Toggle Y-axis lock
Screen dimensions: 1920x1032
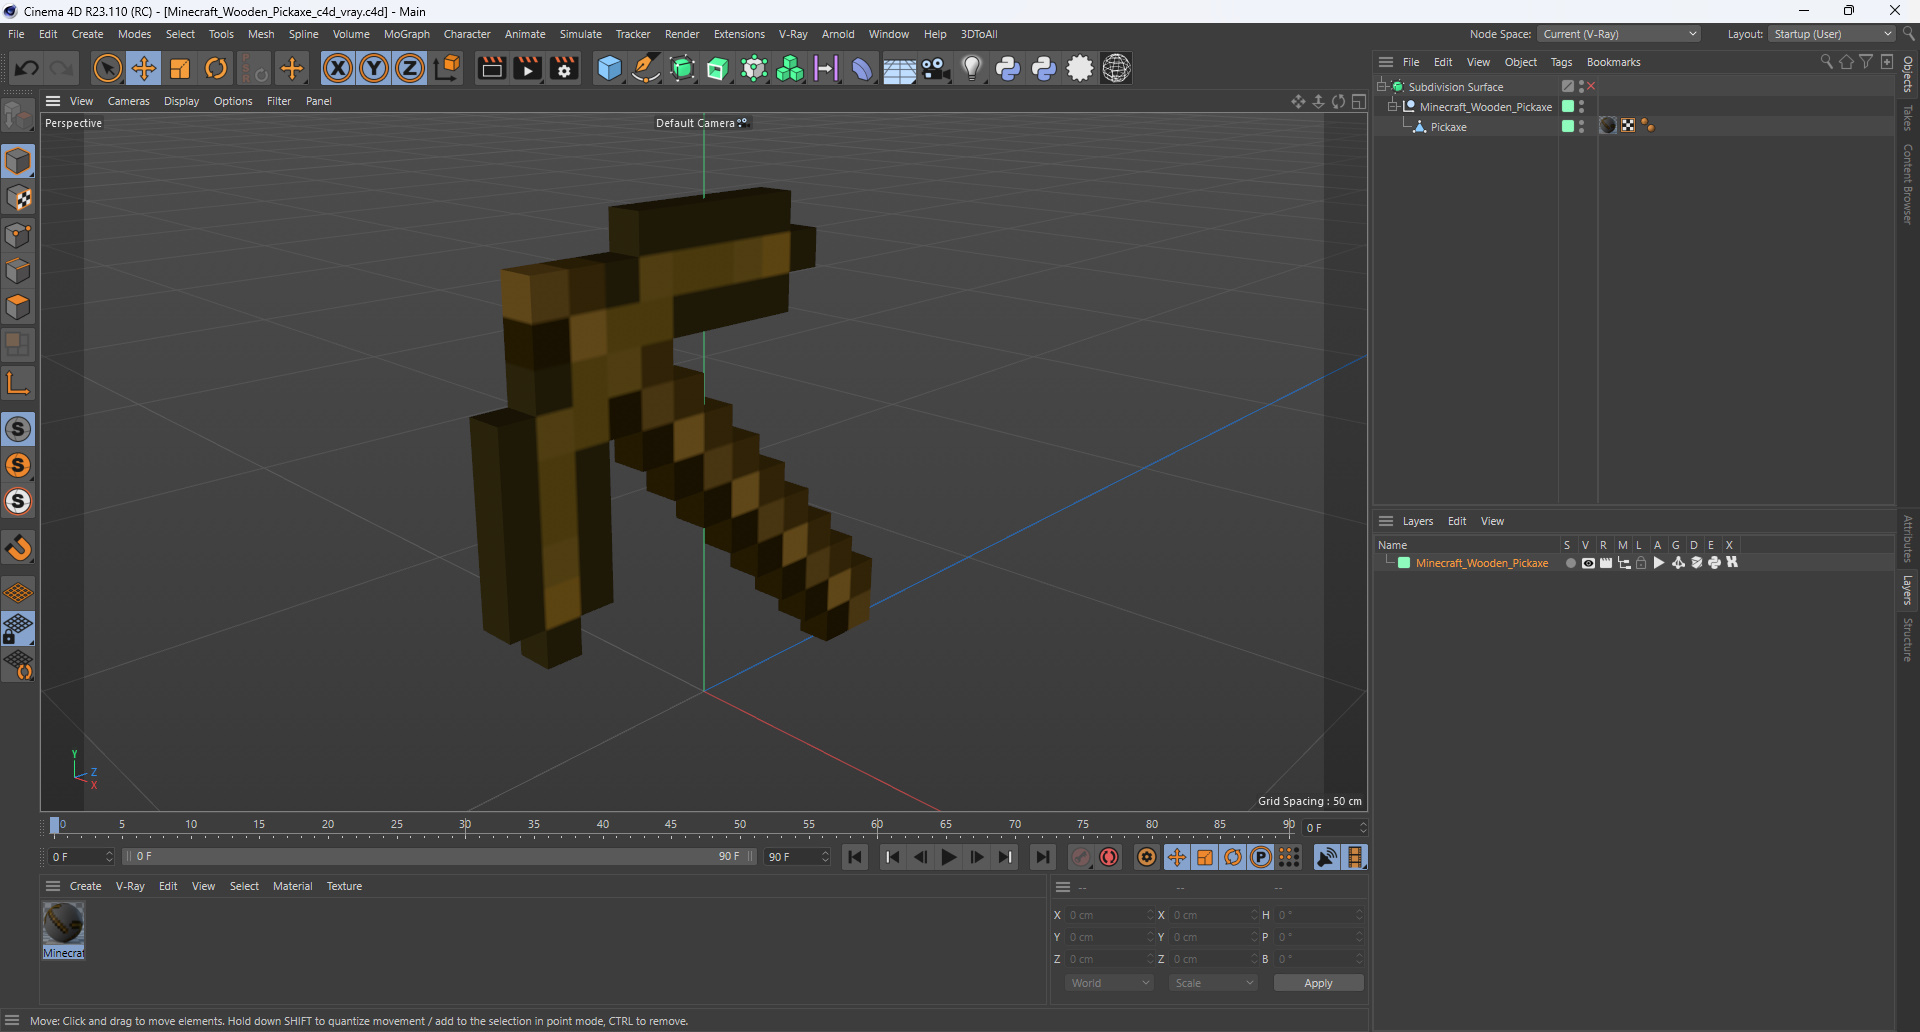pyautogui.click(x=374, y=68)
